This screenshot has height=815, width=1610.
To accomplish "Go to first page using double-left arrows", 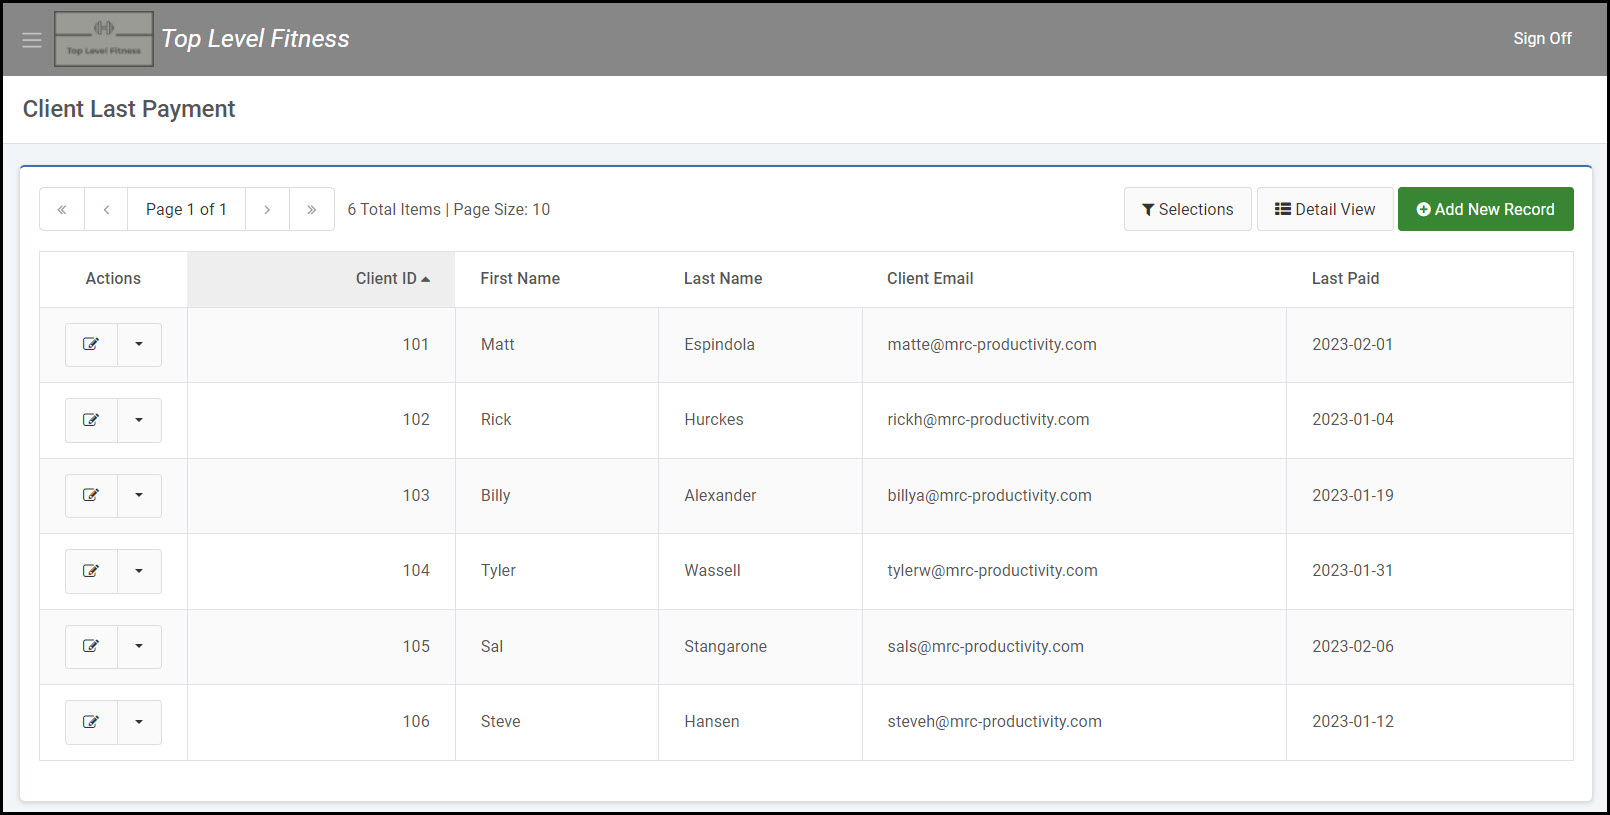I will click(x=62, y=209).
